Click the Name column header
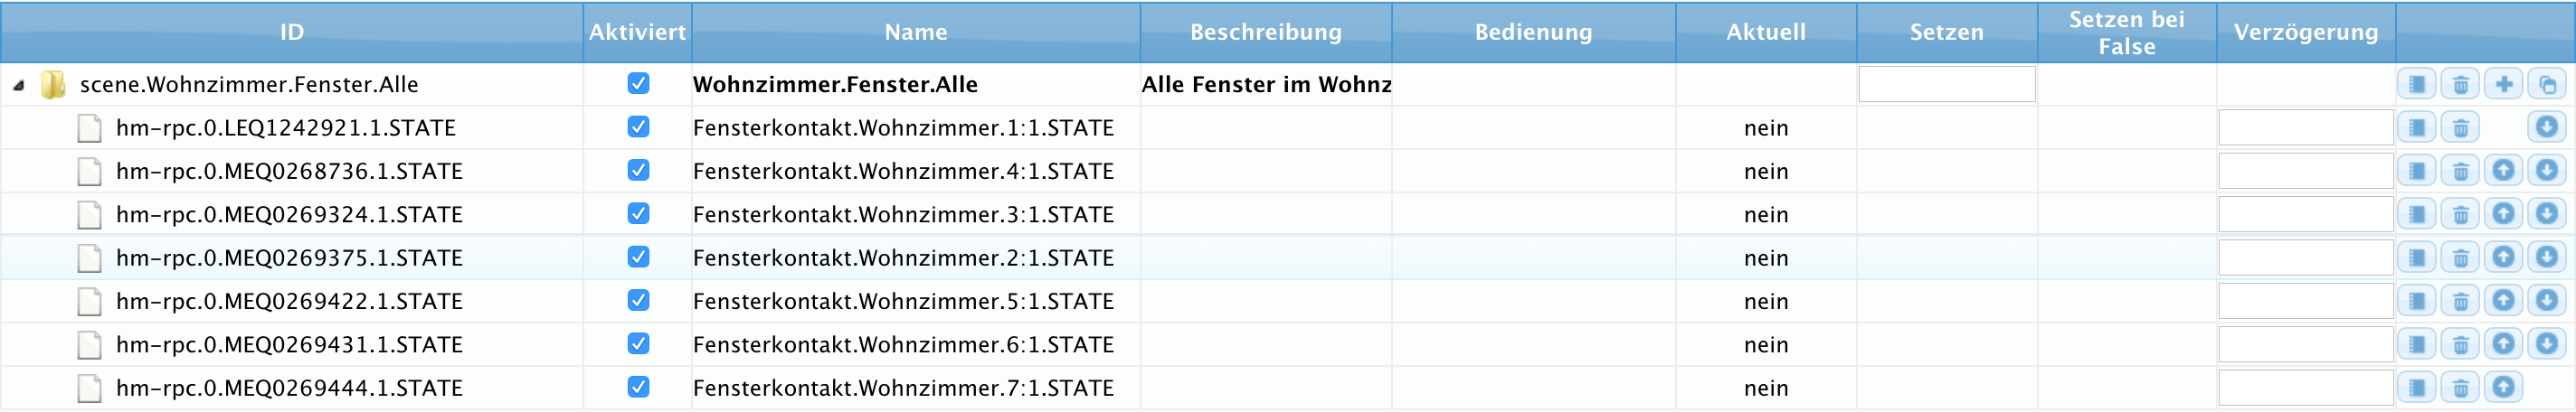 [x=915, y=32]
